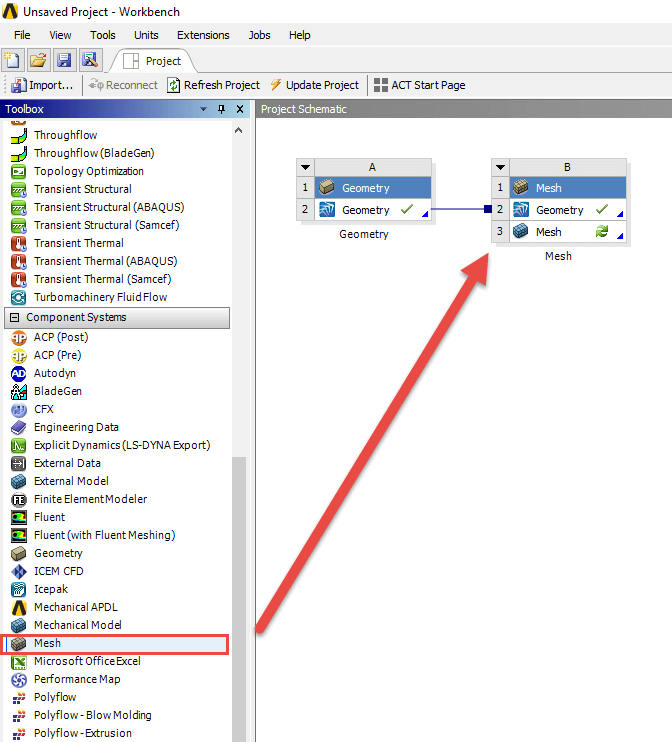This screenshot has width=672, height=742.
Task: Select Polyflow component
Action: pyautogui.click(x=54, y=697)
